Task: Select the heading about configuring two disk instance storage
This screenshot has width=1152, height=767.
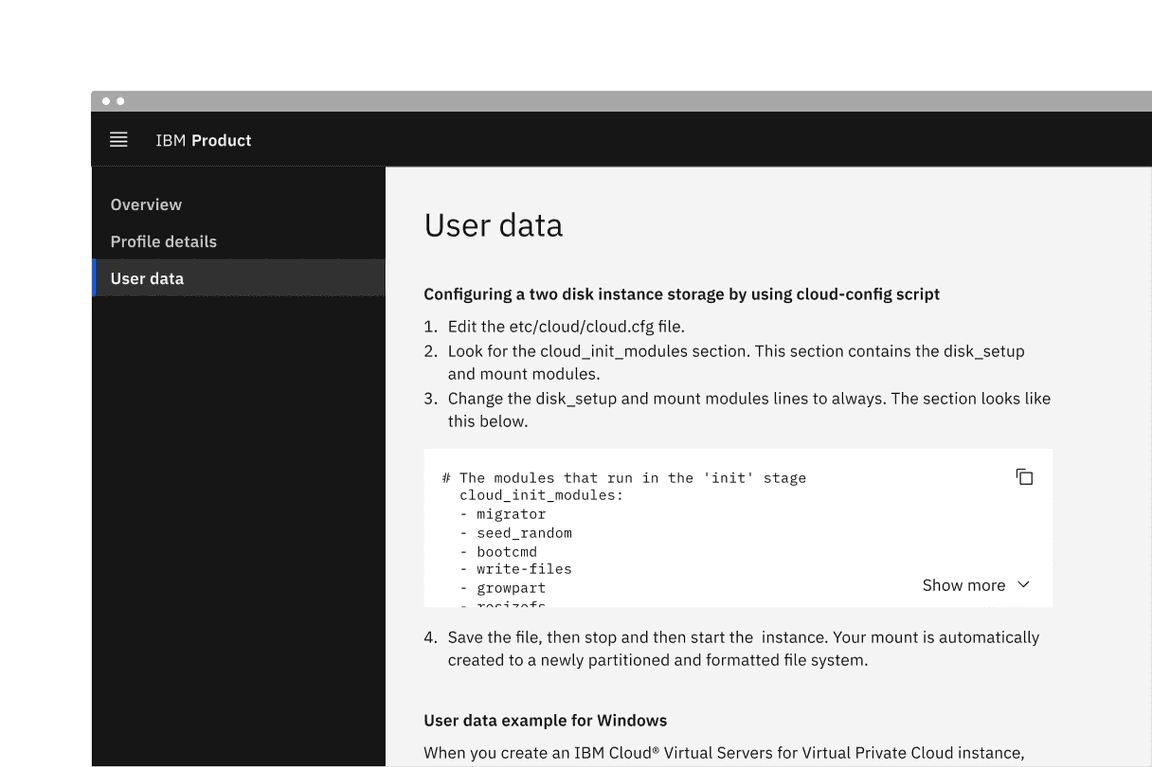Action: point(681,294)
